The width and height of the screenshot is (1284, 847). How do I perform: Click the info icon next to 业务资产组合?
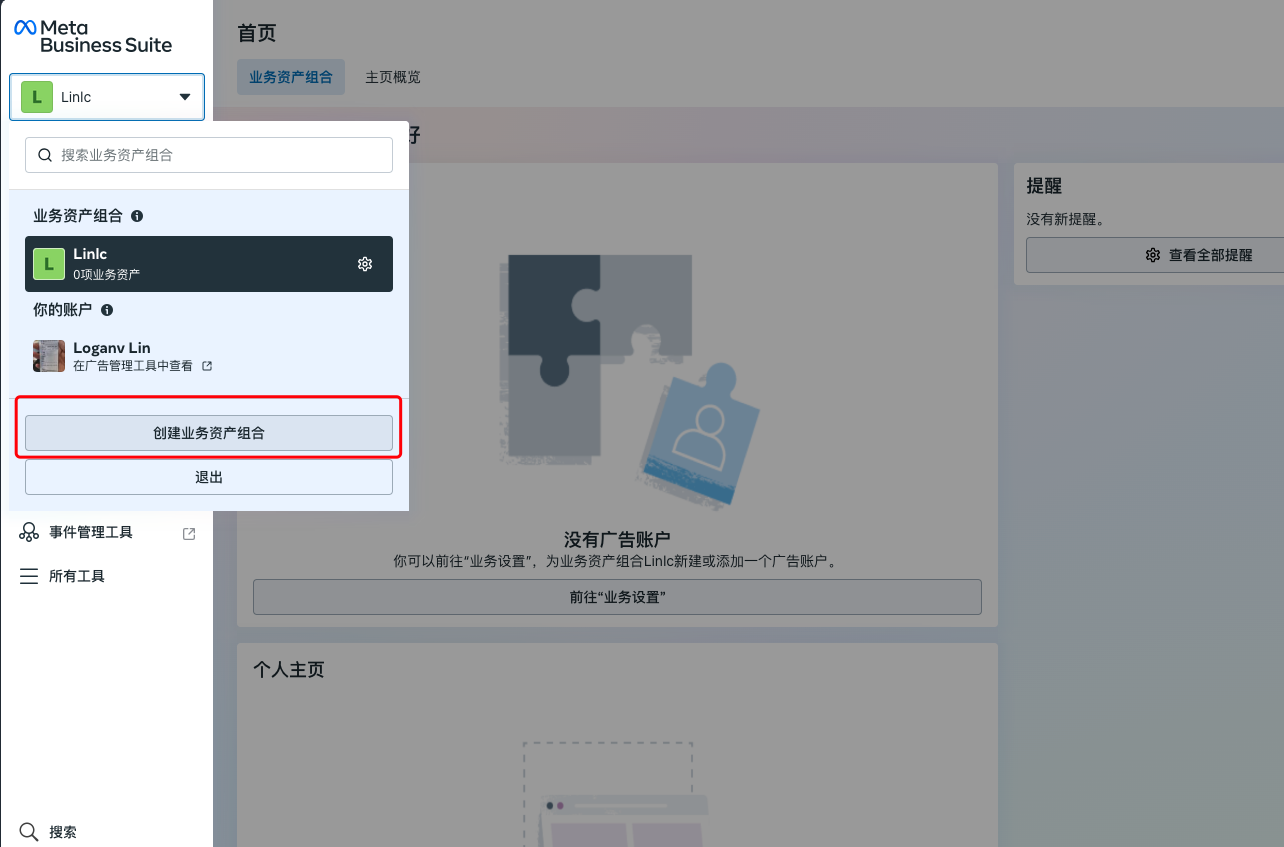point(137,216)
